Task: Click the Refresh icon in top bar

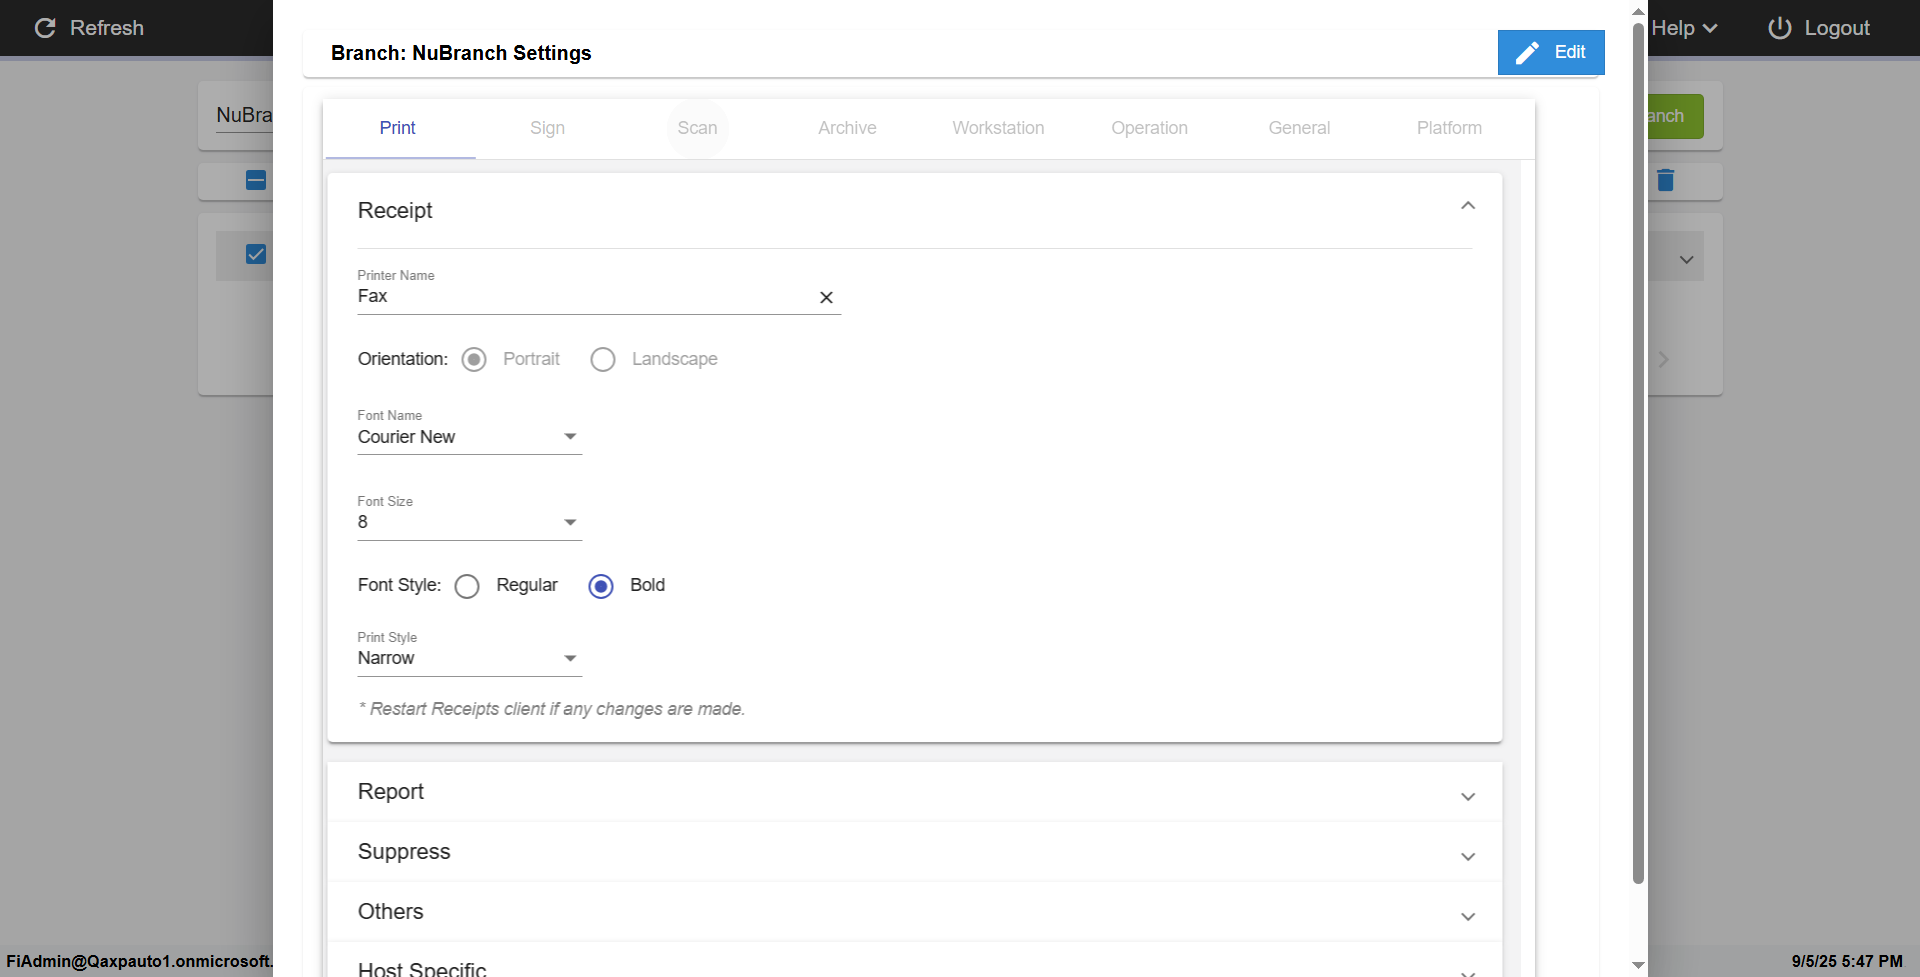Action: click(45, 28)
